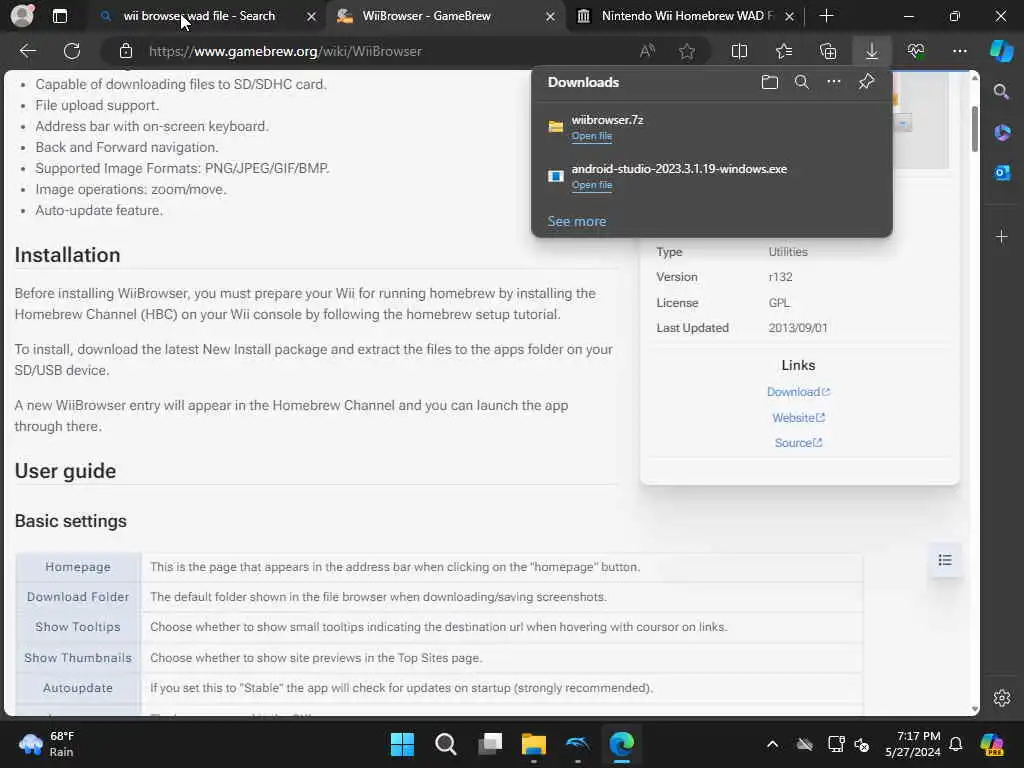Open downloads folder from Downloads panel
The height and width of the screenshot is (768, 1024).
[x=770, y=82]
